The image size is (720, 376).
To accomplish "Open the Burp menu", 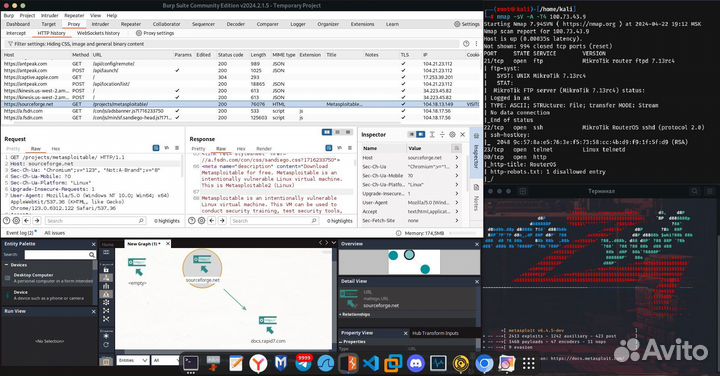I will coord(9,15).
